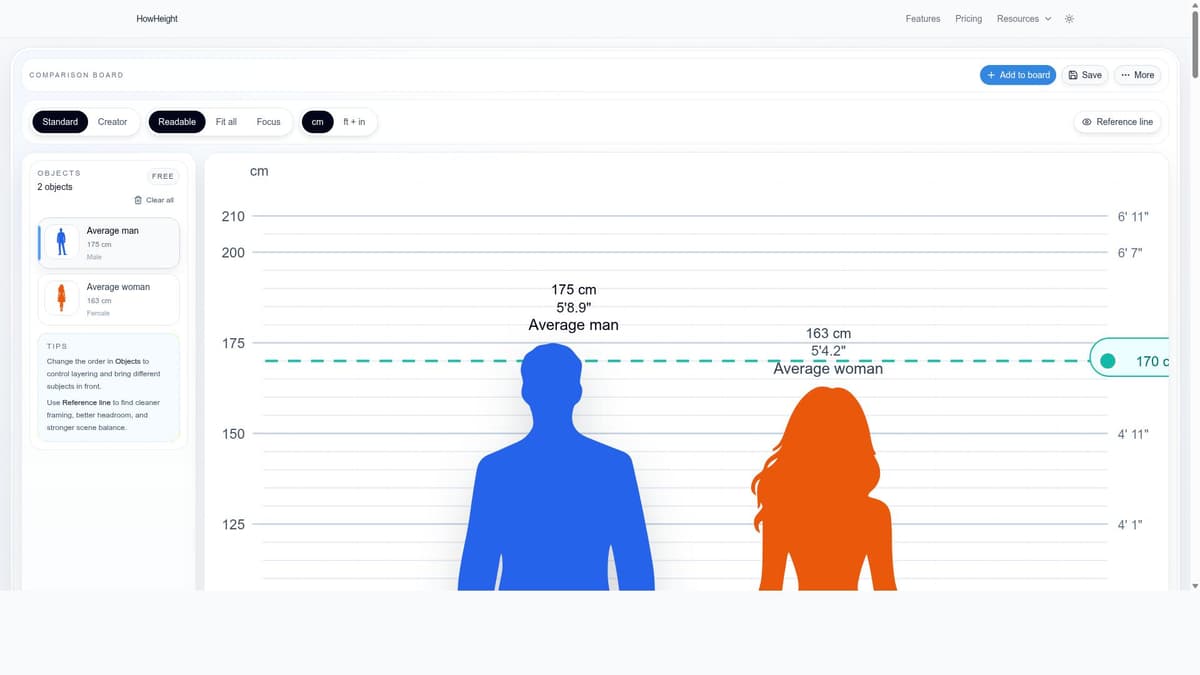This screenshot has height=675, width=1200.
Task: Open the Features page
Action: click(x=922, y=19)
